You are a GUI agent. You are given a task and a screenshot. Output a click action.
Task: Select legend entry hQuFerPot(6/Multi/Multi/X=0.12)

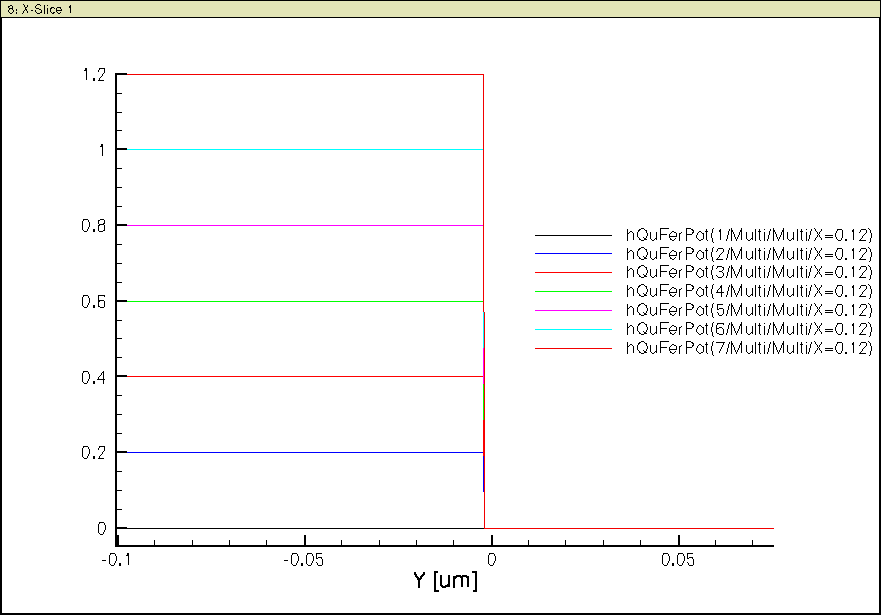750,329
